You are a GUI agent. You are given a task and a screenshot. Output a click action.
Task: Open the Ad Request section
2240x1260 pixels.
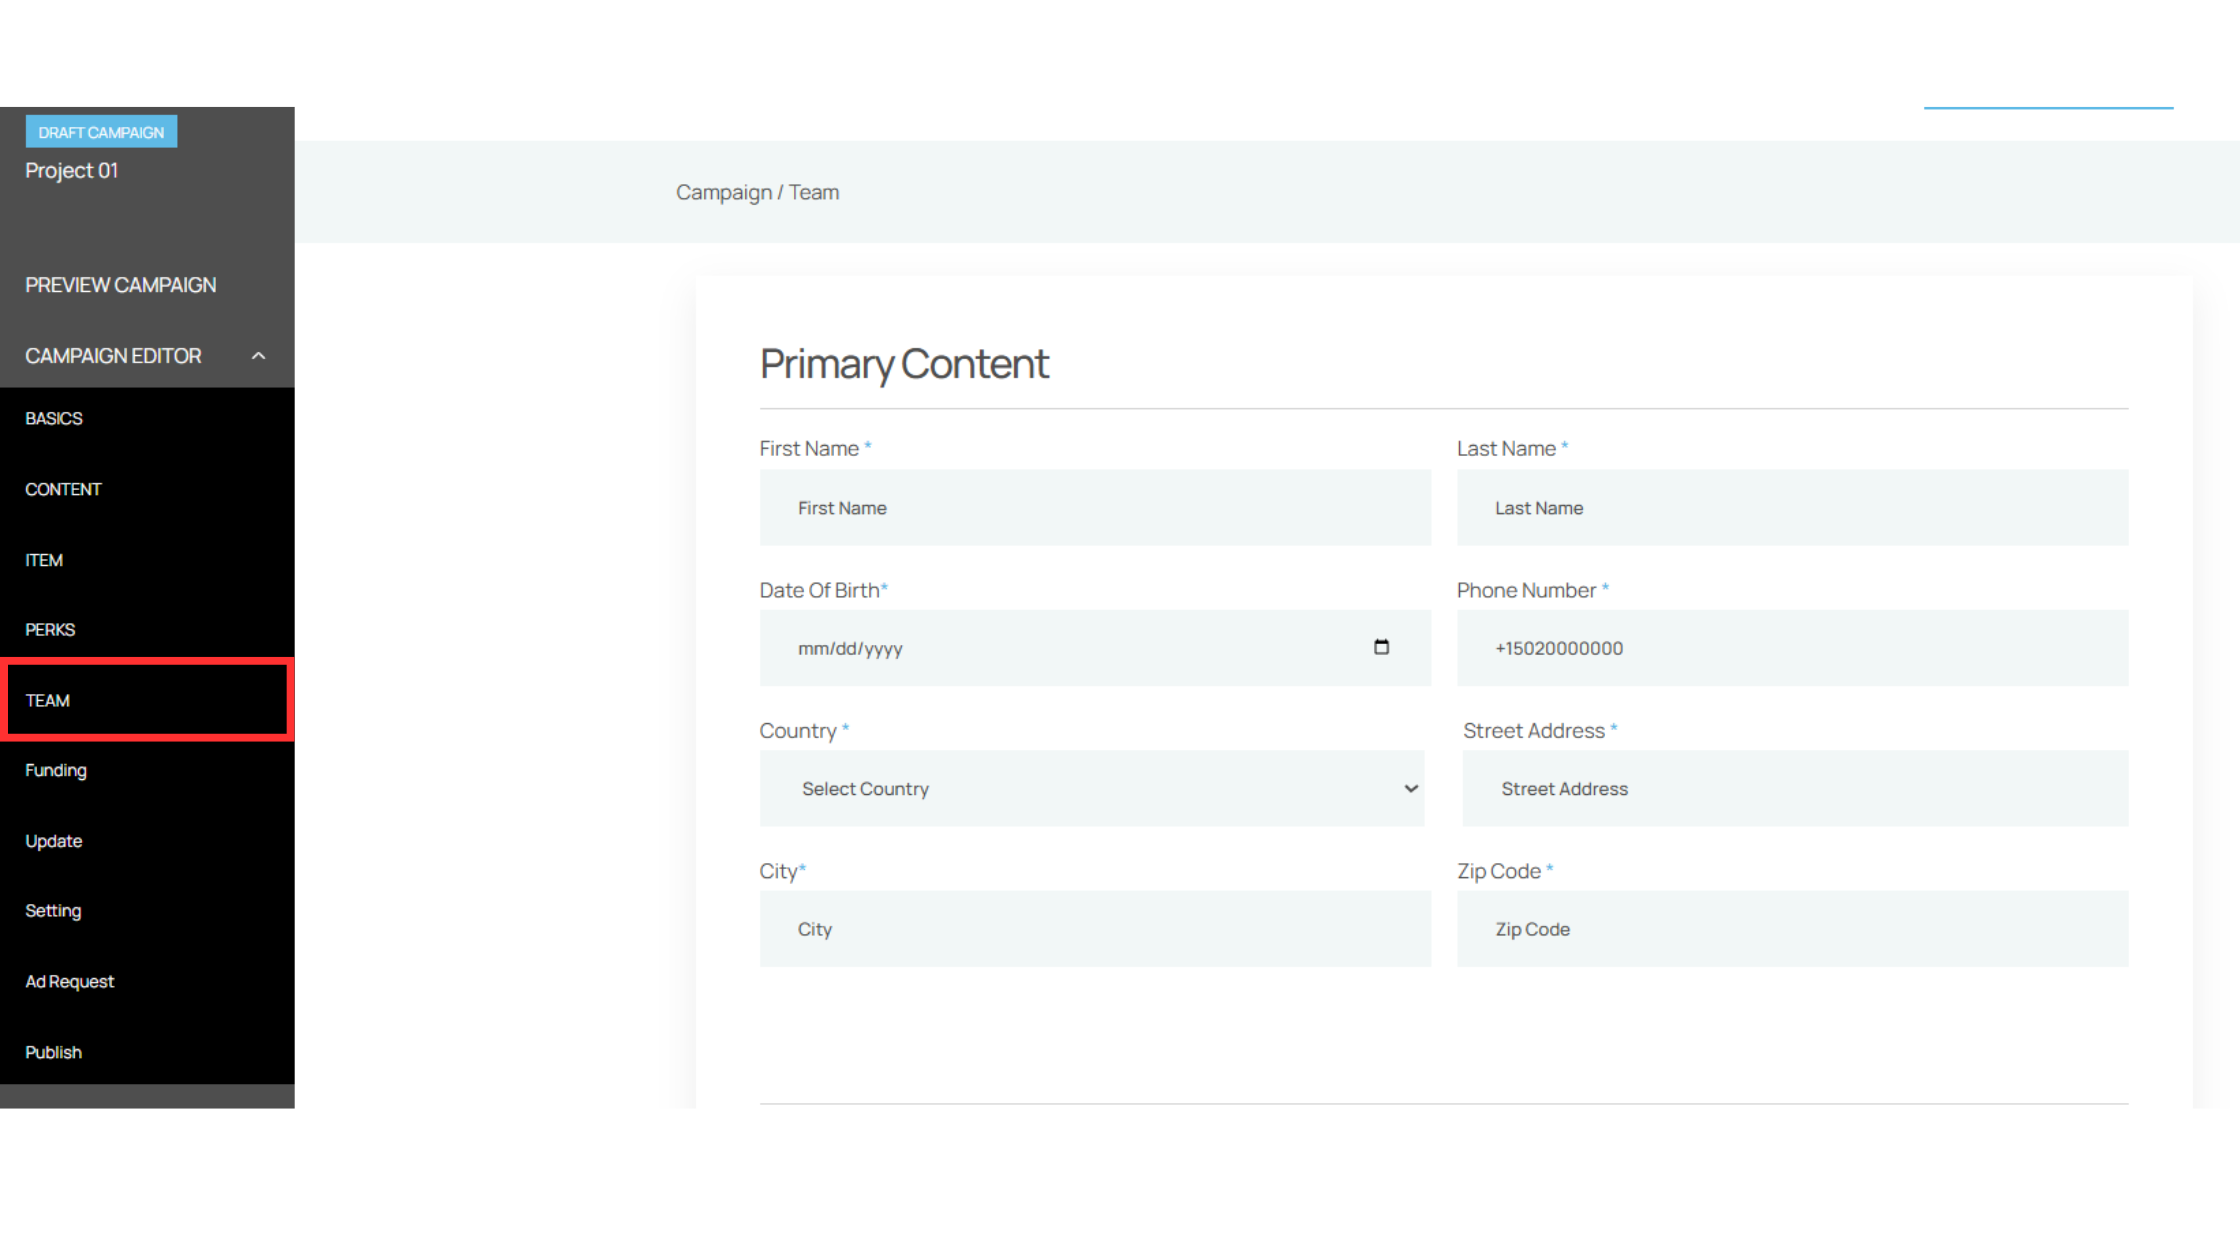[70, 982]
